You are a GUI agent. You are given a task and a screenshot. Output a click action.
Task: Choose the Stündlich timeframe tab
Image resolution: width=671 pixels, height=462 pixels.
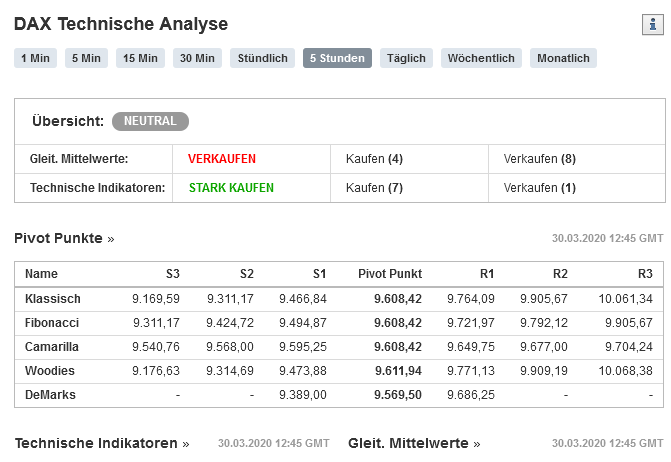pyautogui.click(x=262, y=58)
